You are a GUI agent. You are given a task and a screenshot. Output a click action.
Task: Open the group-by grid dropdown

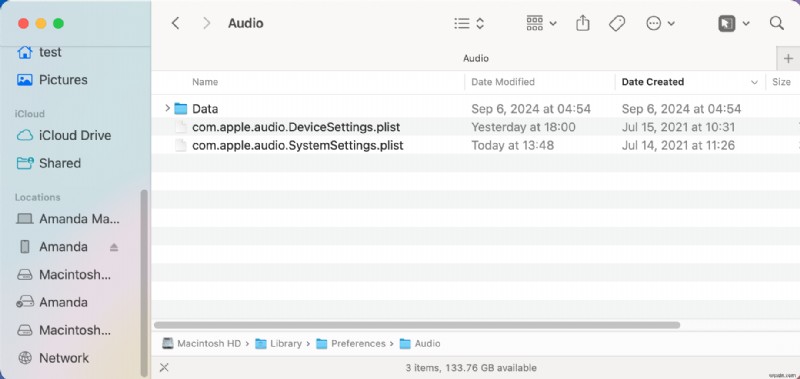[541, 23]
